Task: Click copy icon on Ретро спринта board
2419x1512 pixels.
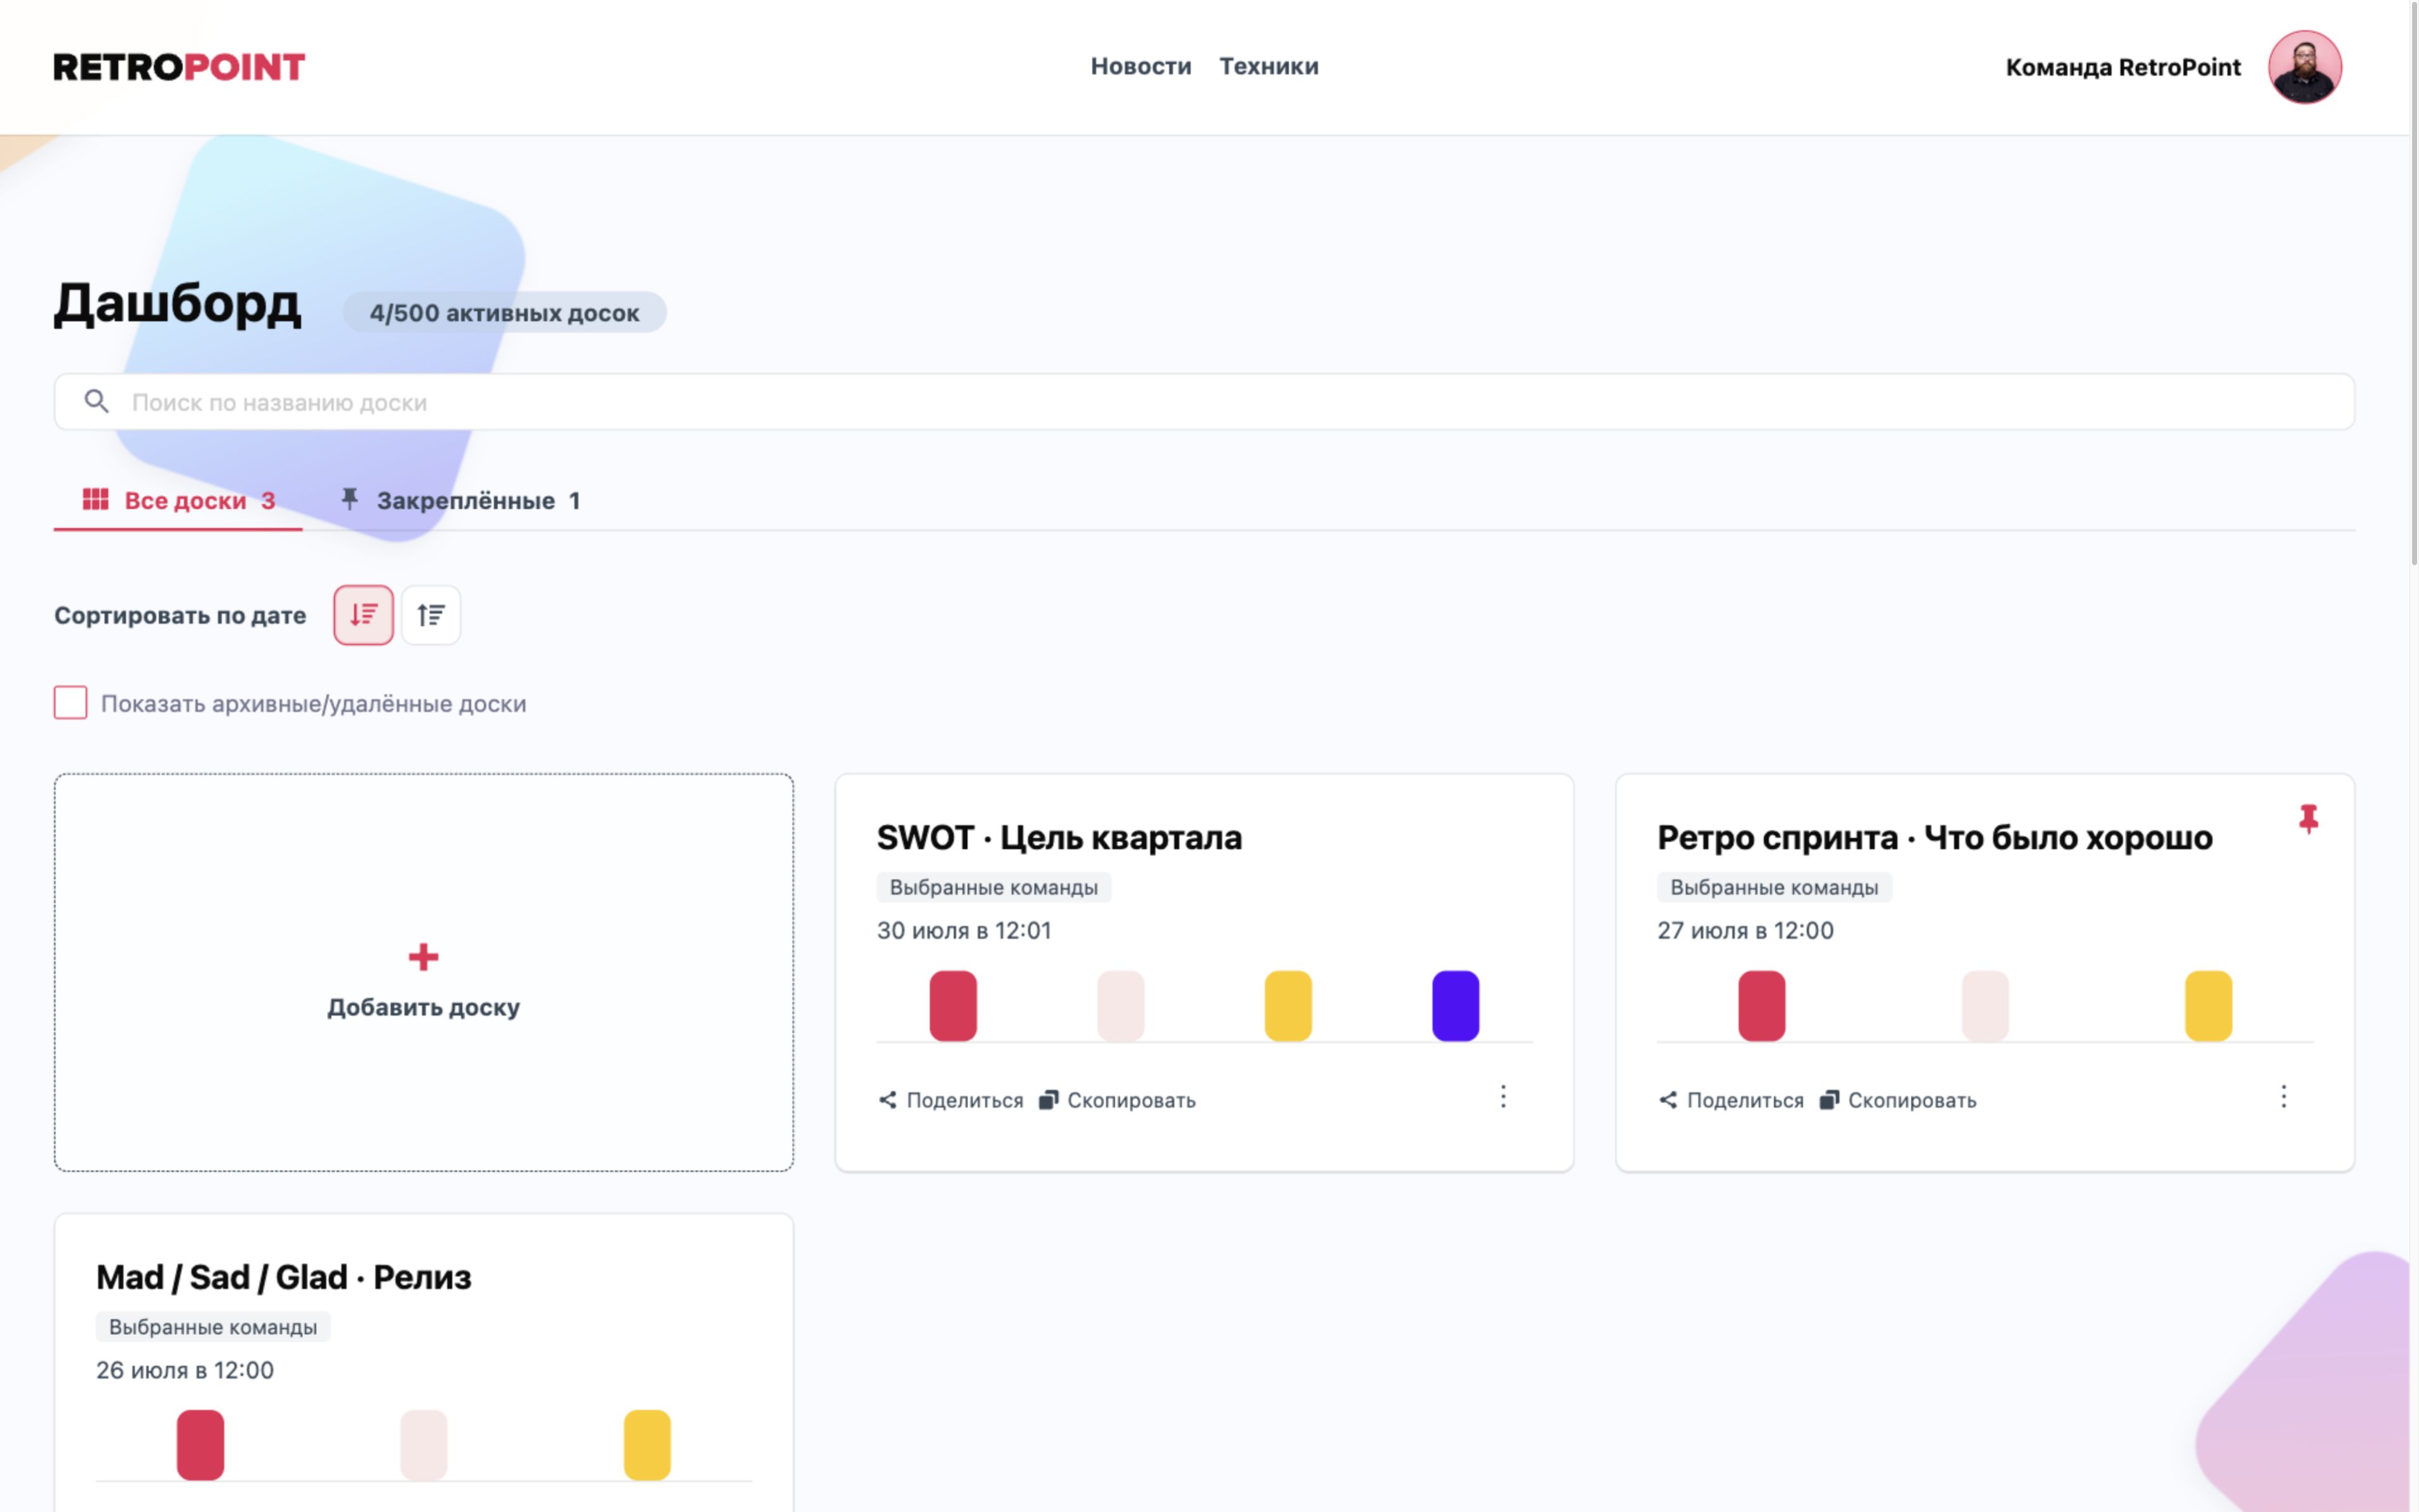Action: [x=1829, y=1100]
